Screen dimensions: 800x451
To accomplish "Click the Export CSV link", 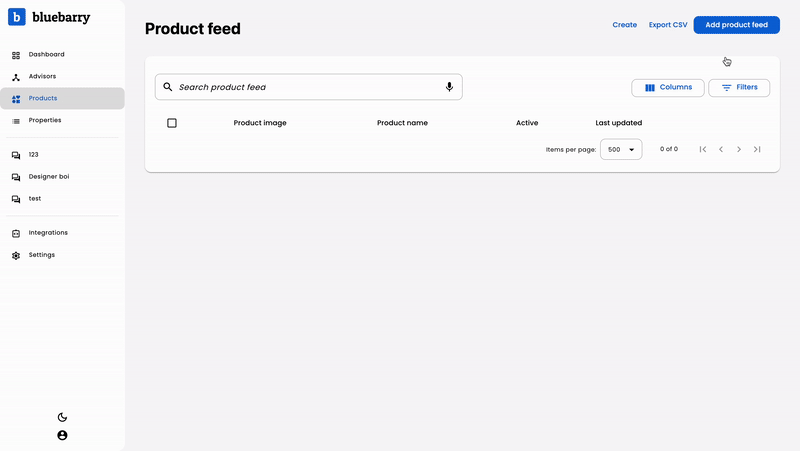I will pyautogui.click(x=668, y=25).
